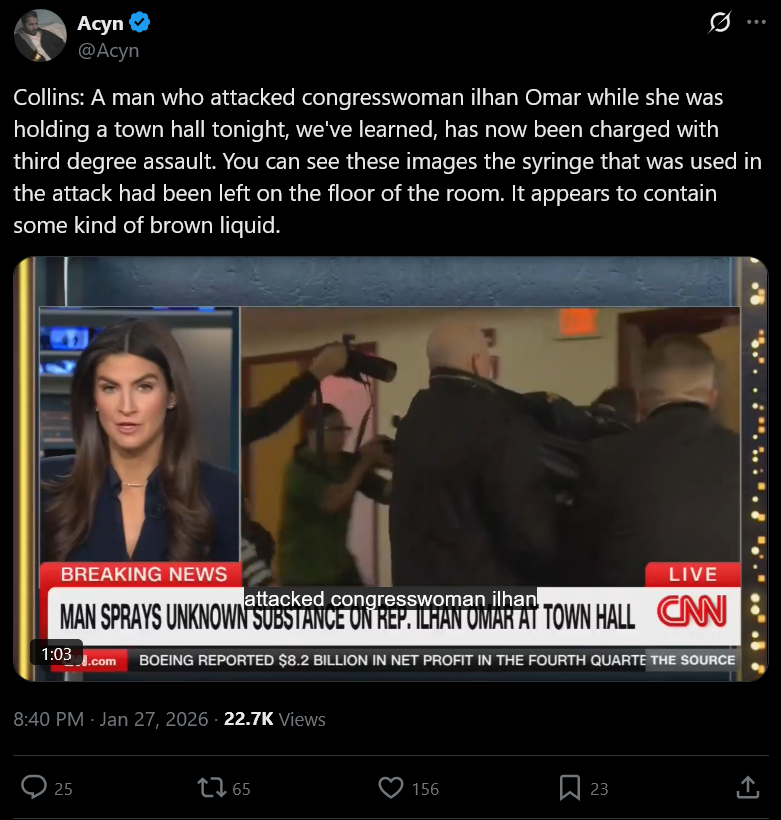Click the 25 replies count
Viewport: 781px width, 820px height.
click(x=63, y=789)
